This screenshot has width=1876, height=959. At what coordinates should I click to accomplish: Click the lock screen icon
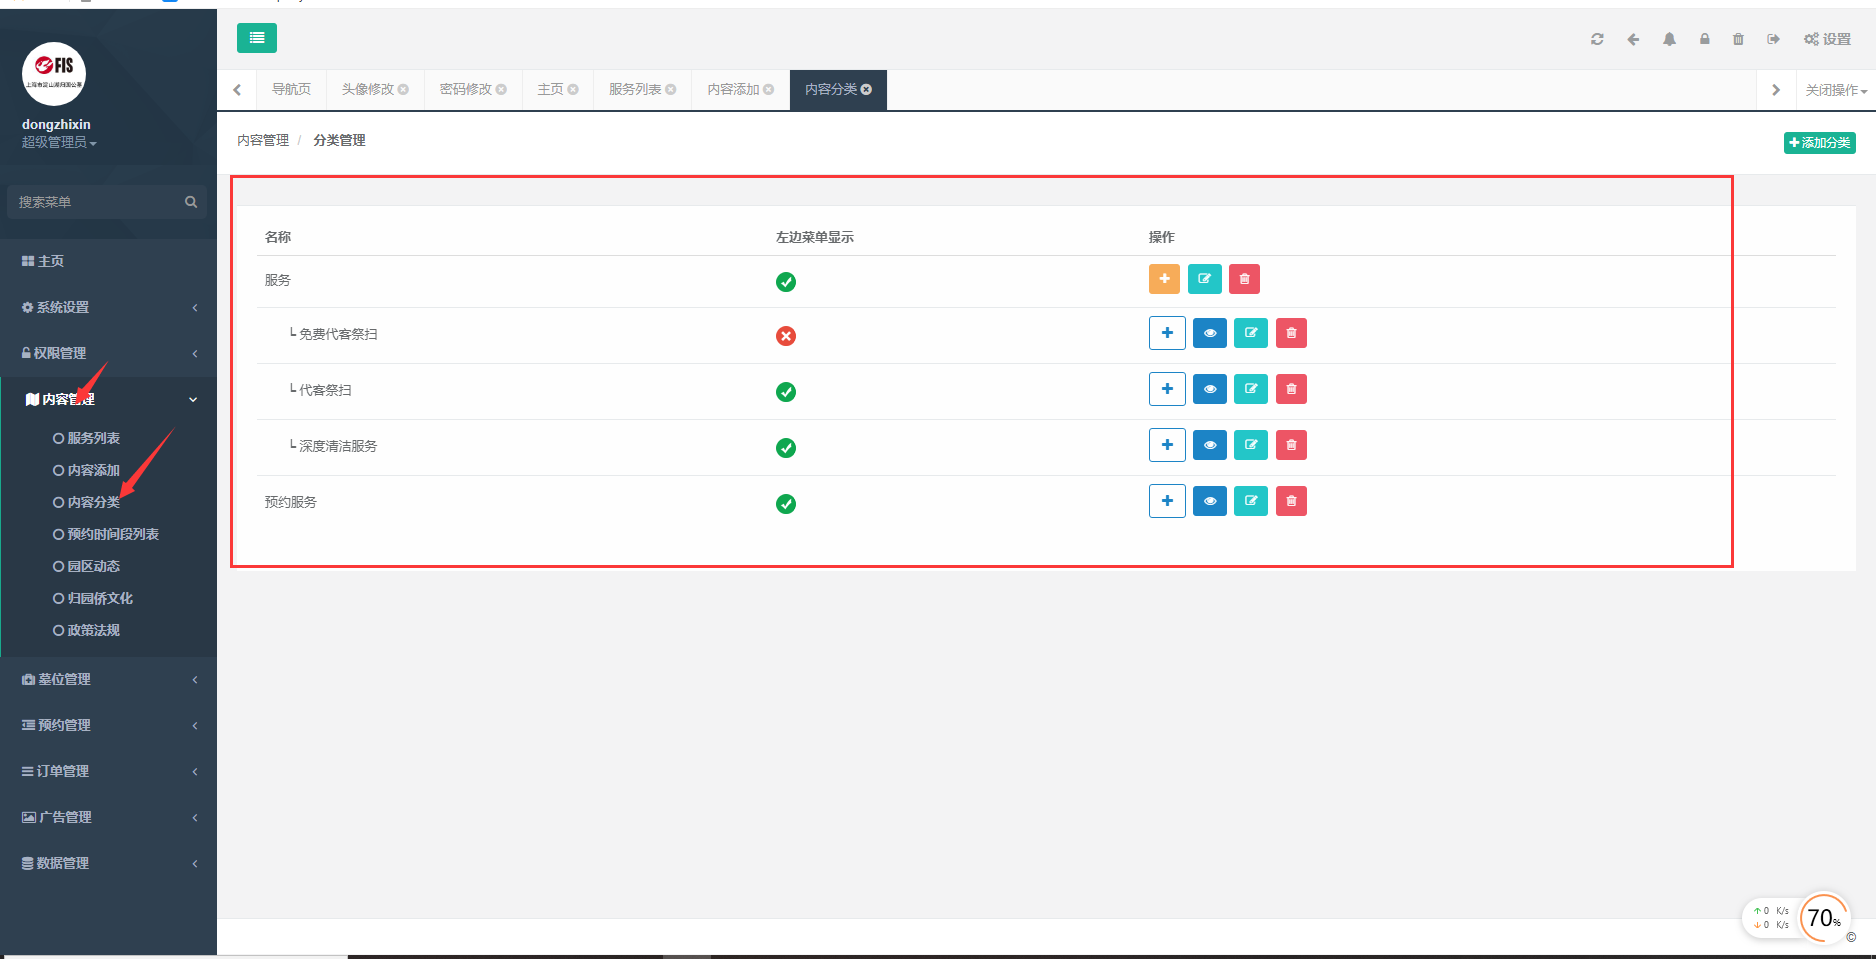coord(1704,39)
